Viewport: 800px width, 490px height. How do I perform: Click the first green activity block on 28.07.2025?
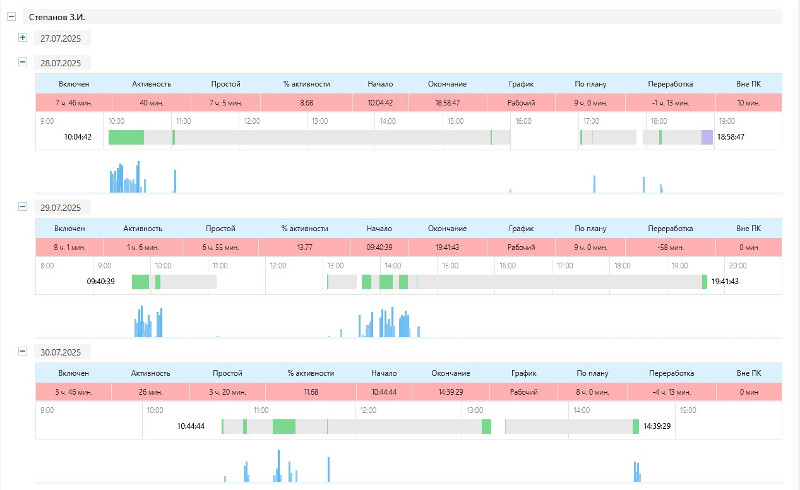point(126,137)
